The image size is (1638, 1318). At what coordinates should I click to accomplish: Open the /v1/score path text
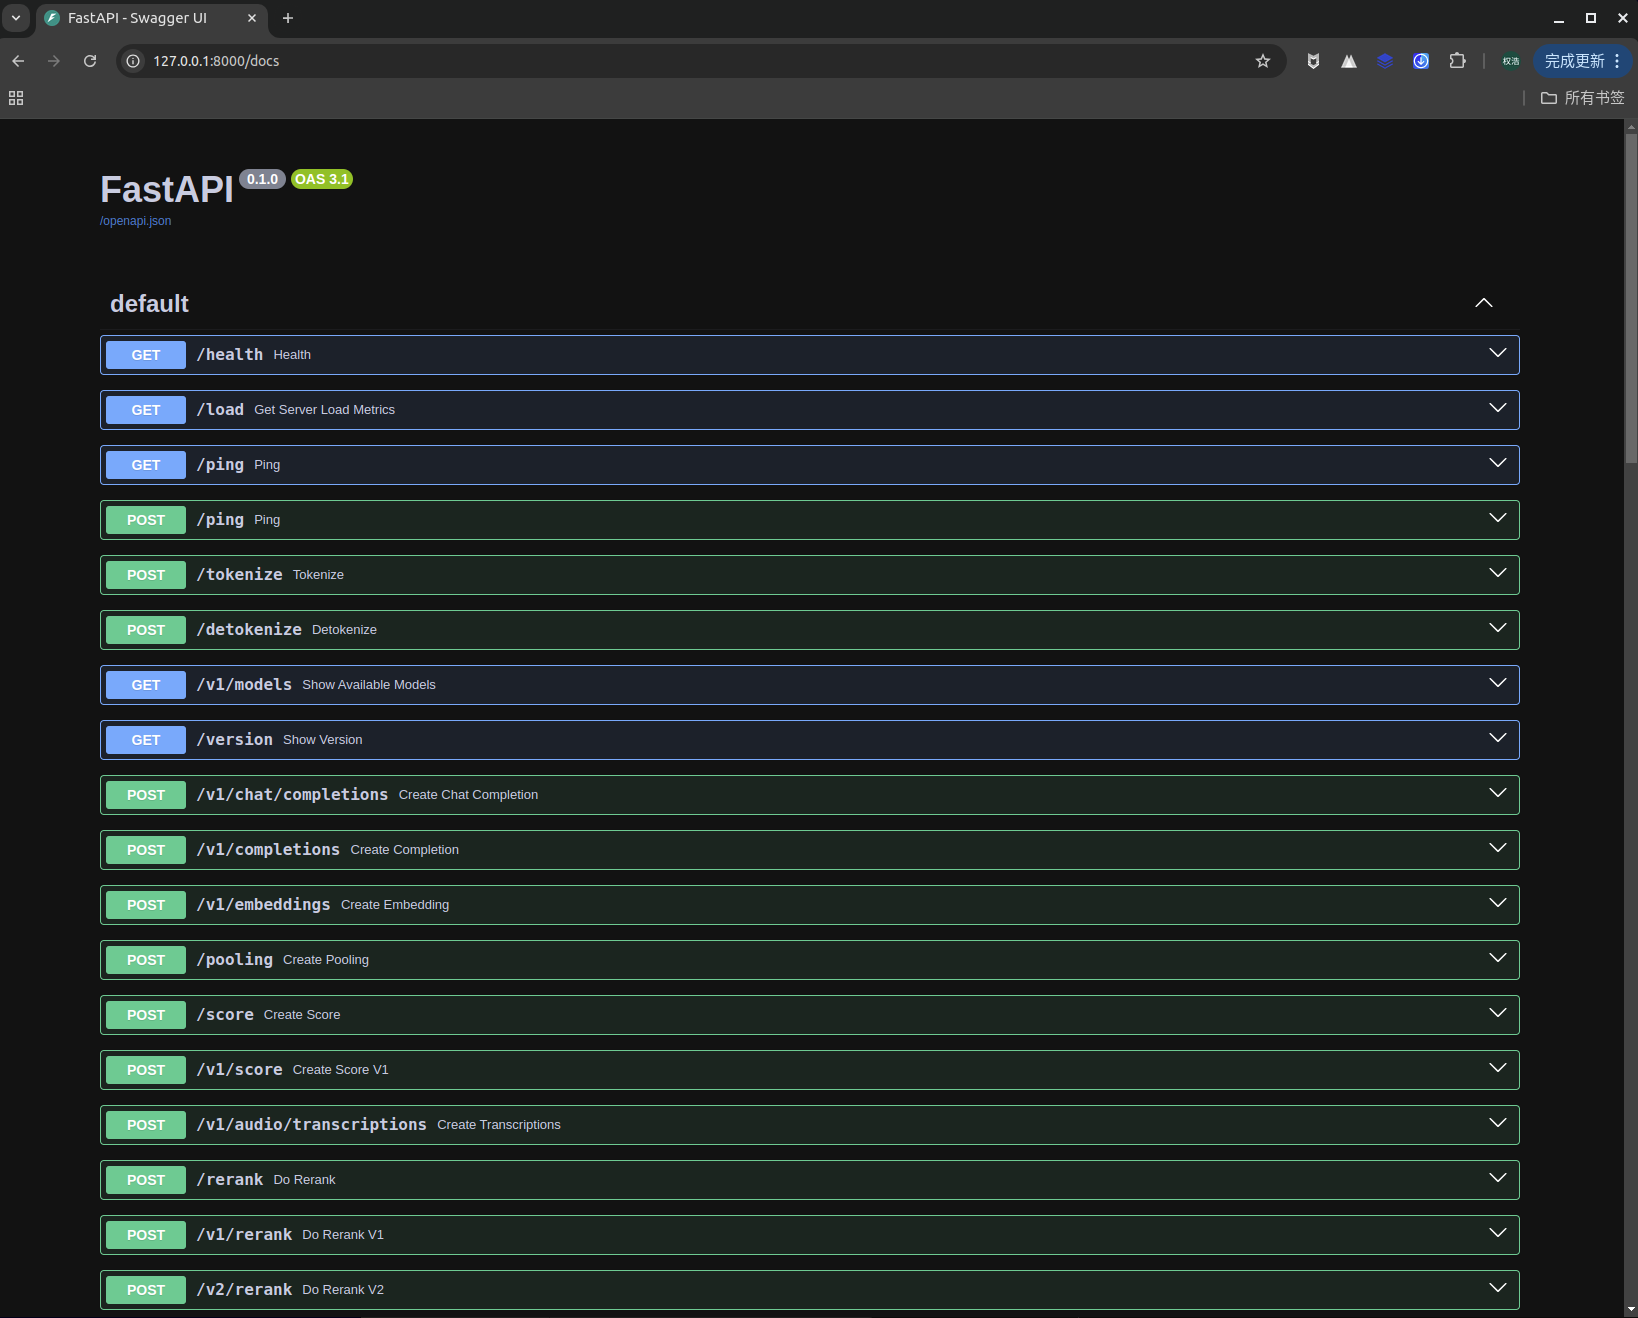tap(240, 1070)
